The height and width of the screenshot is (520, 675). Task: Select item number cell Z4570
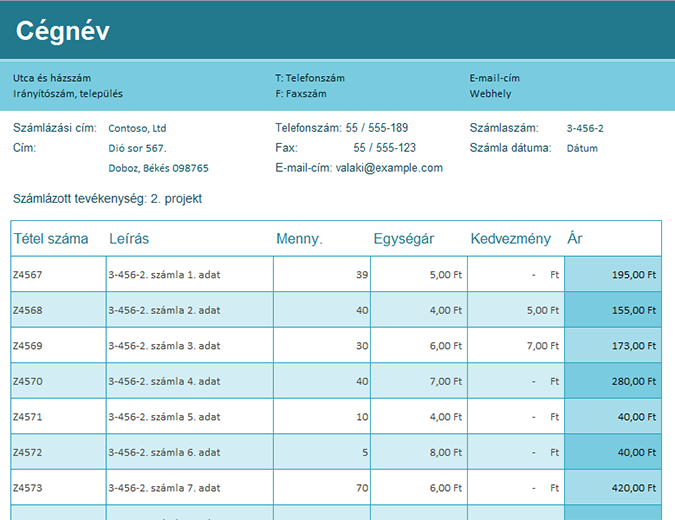pos(58,381)
